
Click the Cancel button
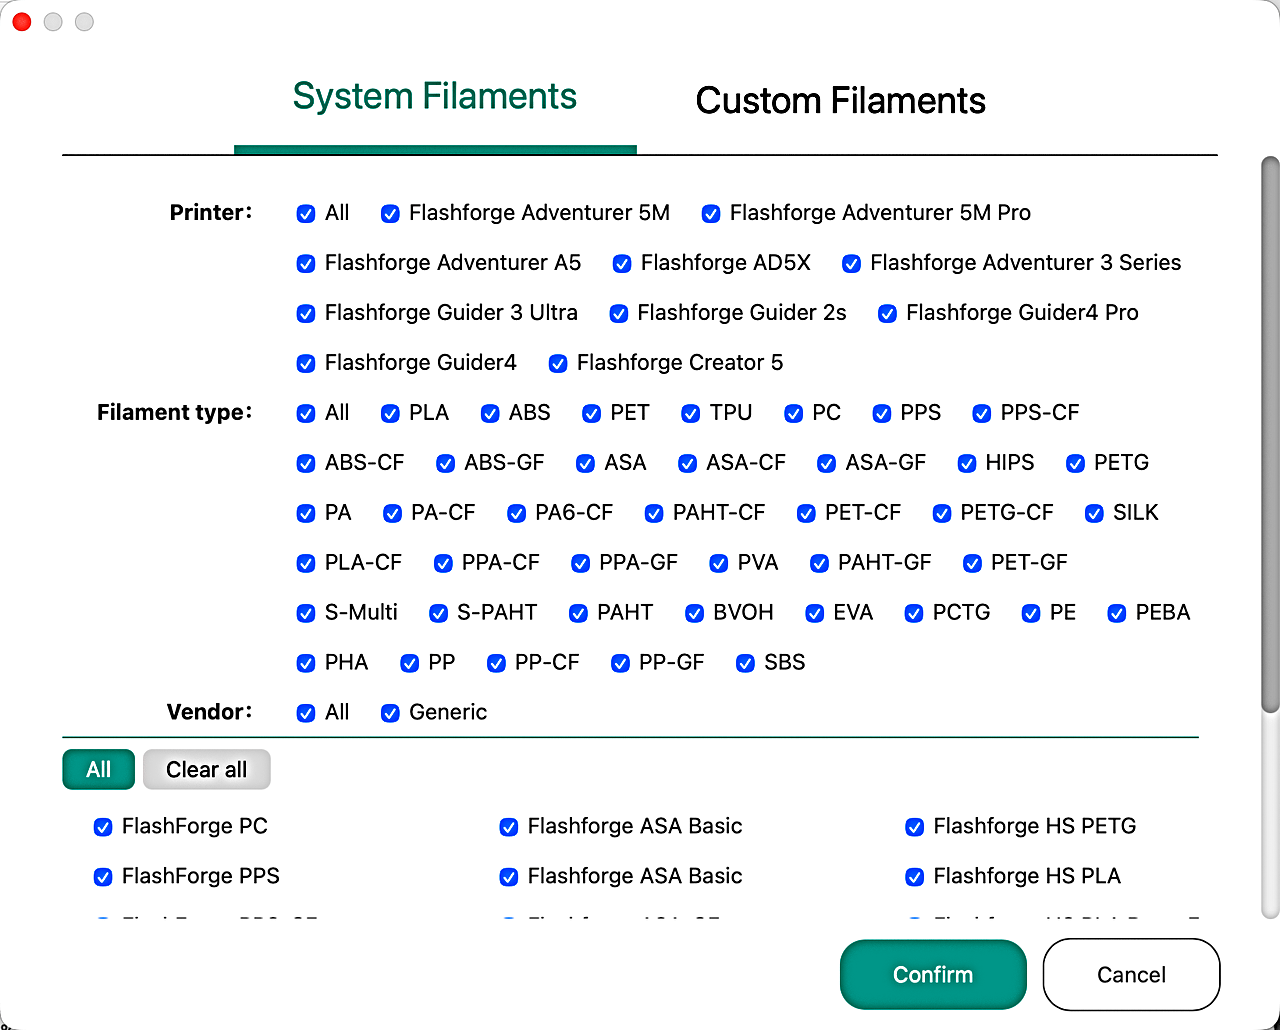tap(1131, 974)
